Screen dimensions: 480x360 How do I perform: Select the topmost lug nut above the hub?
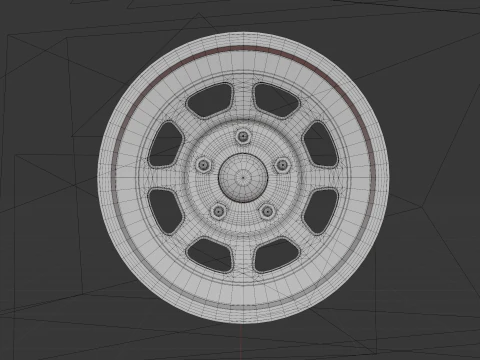coord(243,136)
